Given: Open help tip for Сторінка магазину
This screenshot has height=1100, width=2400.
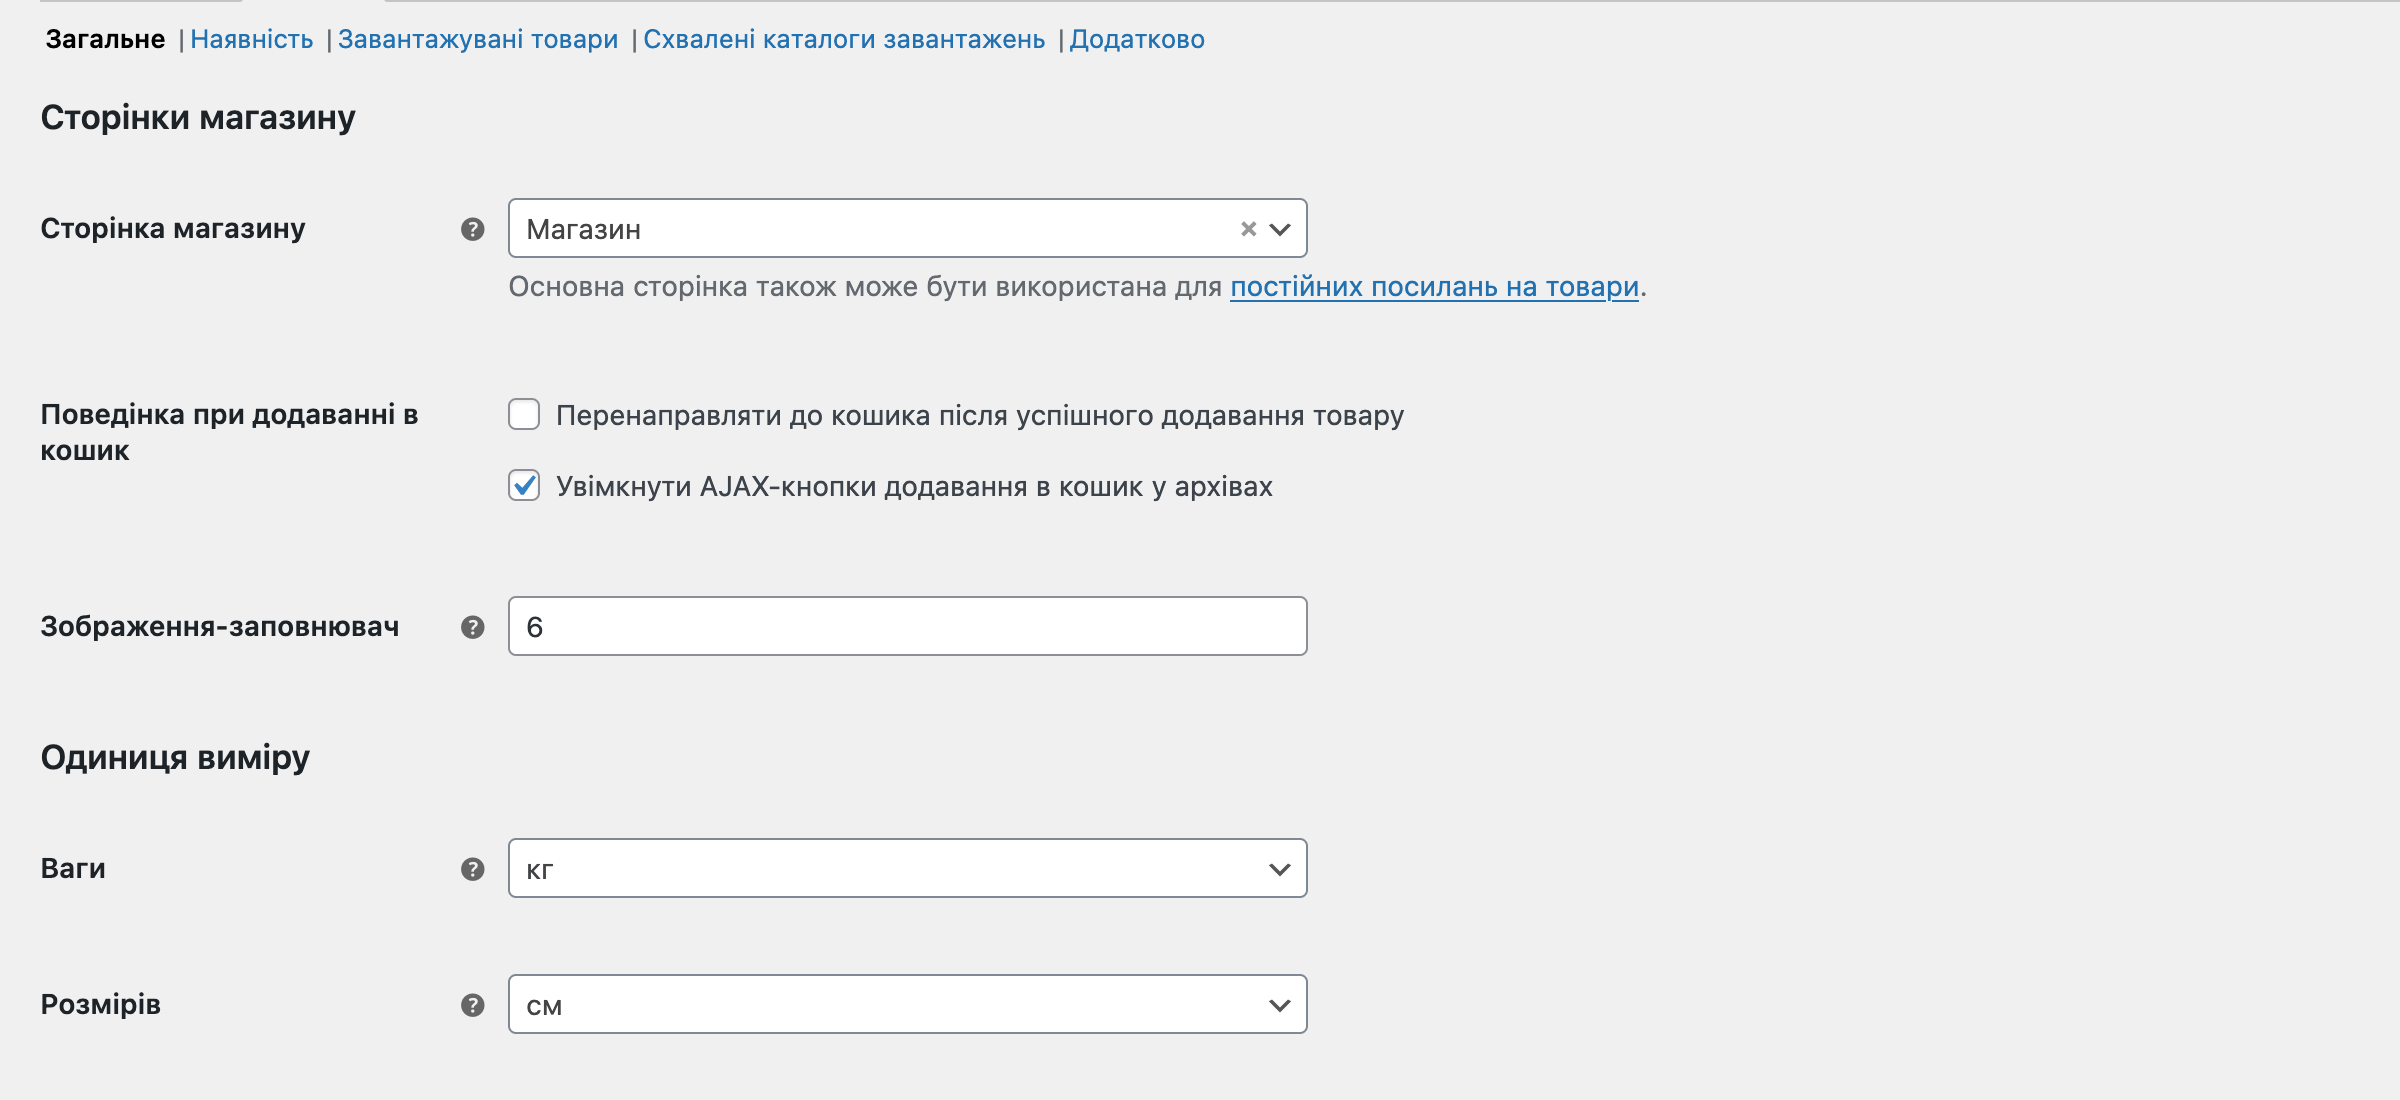Looking at the screenshot, I should 473,229.
